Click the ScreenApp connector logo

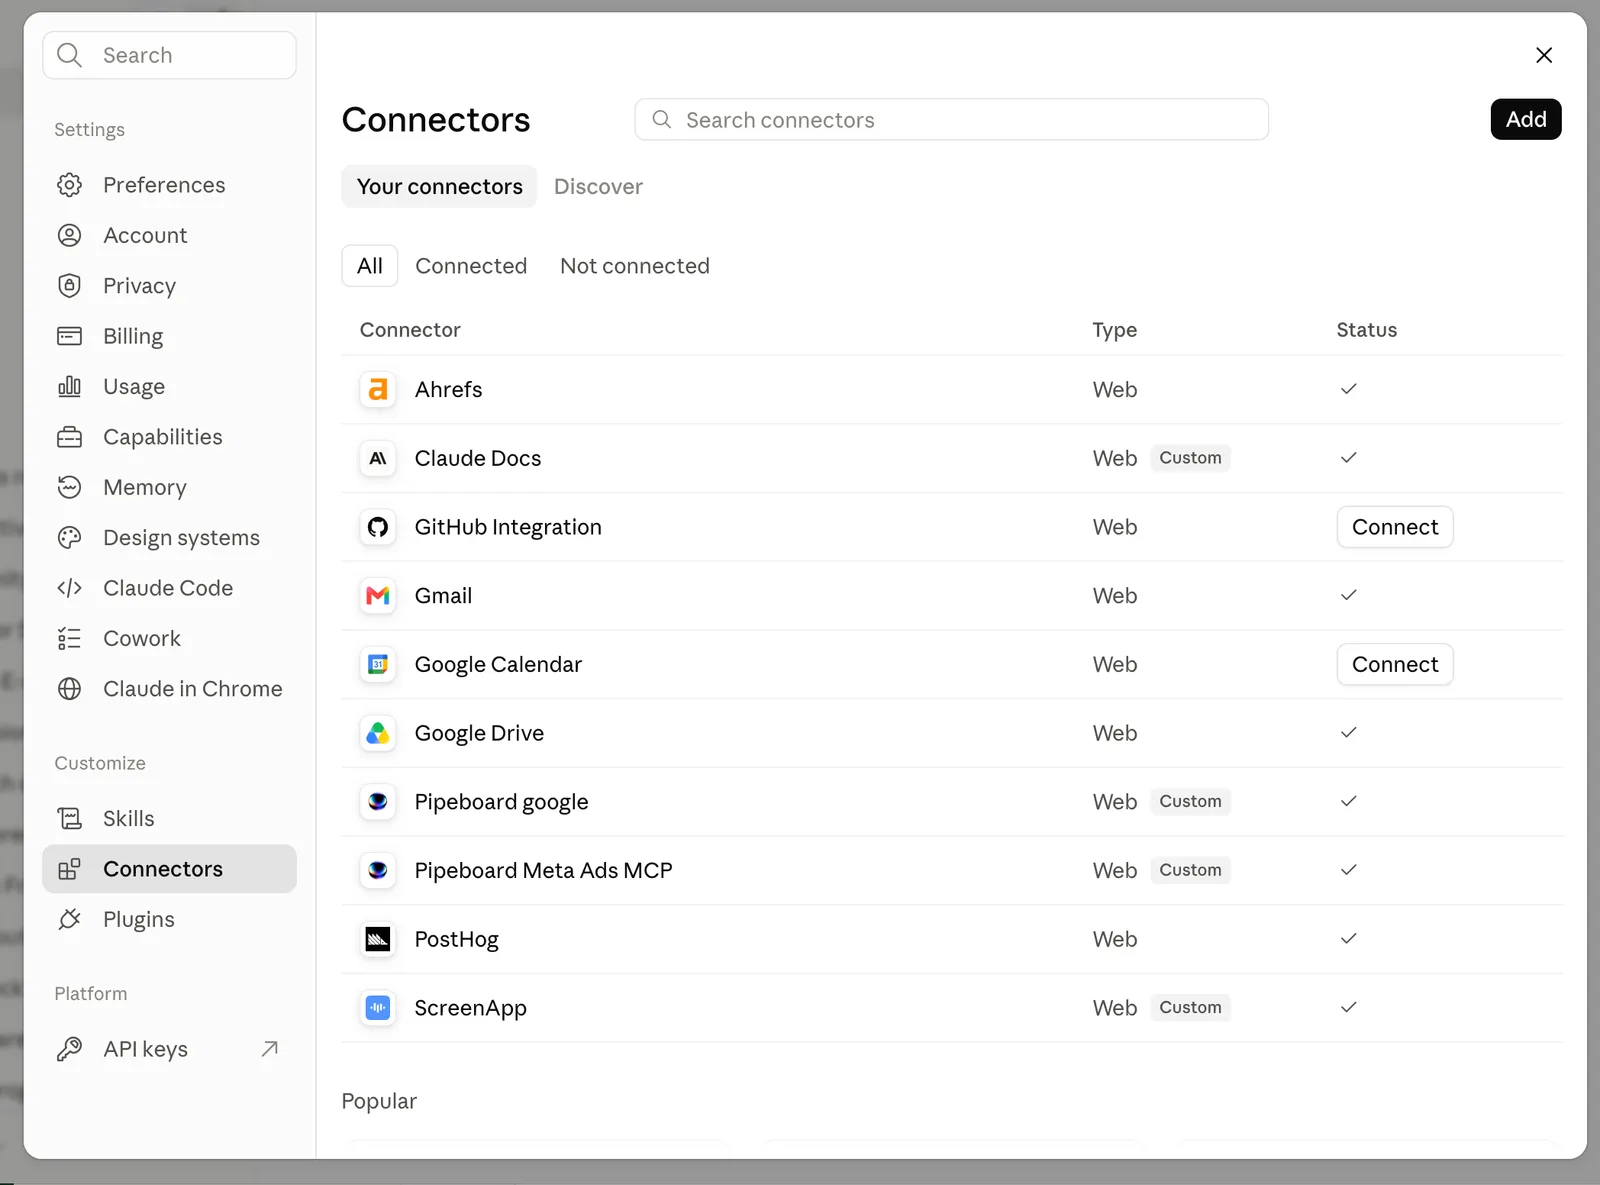click(378, 1008)
